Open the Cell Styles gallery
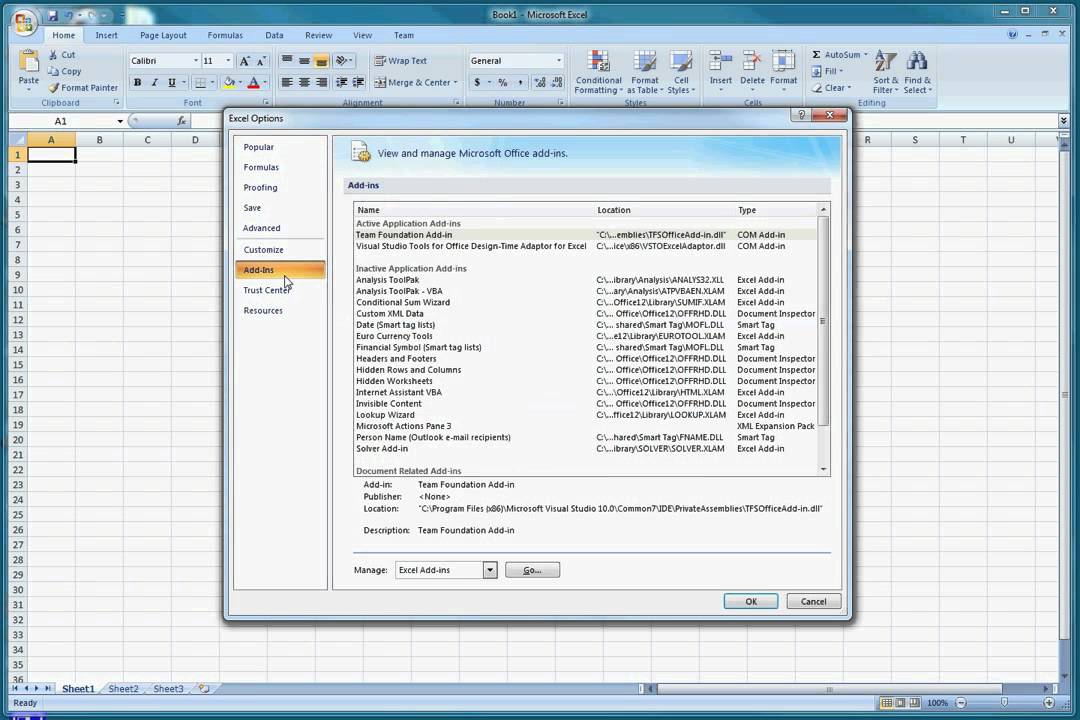 click(681, 72)
